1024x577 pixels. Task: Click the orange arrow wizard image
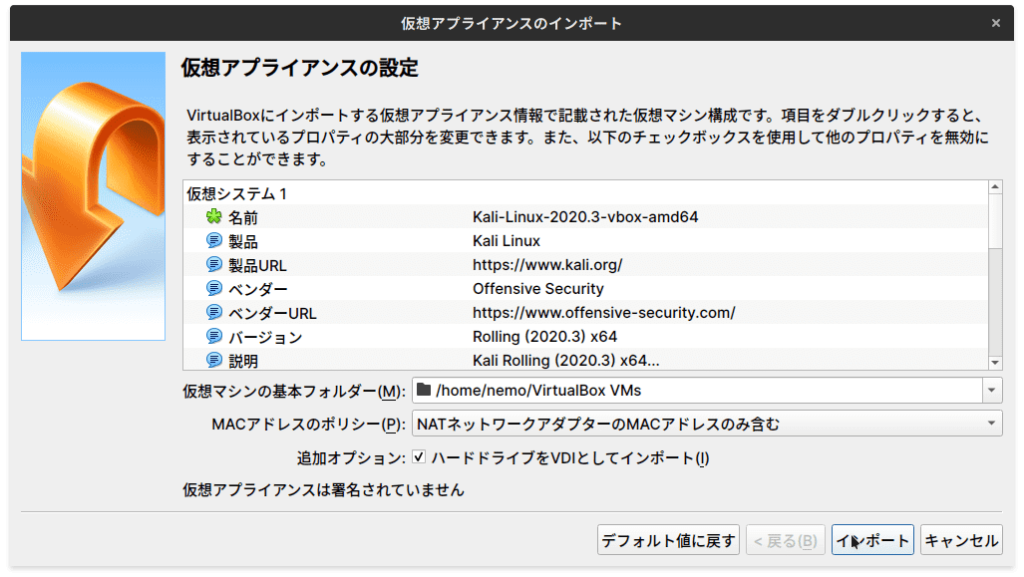[x=93, y=196]
